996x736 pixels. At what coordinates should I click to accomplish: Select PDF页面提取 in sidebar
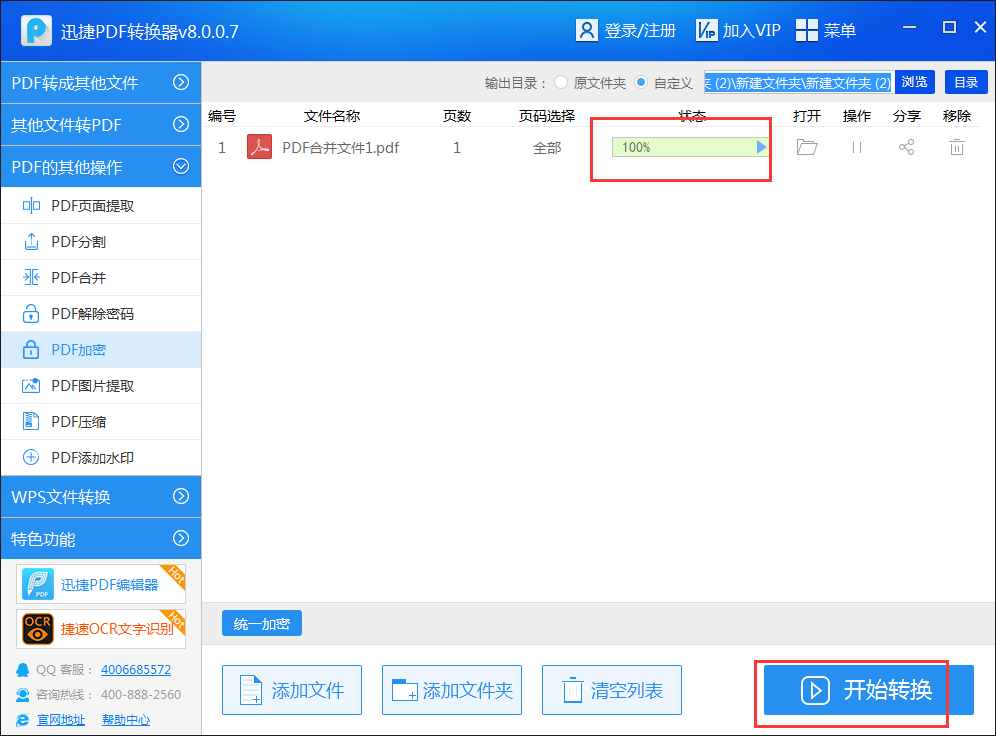coord(101,205)
